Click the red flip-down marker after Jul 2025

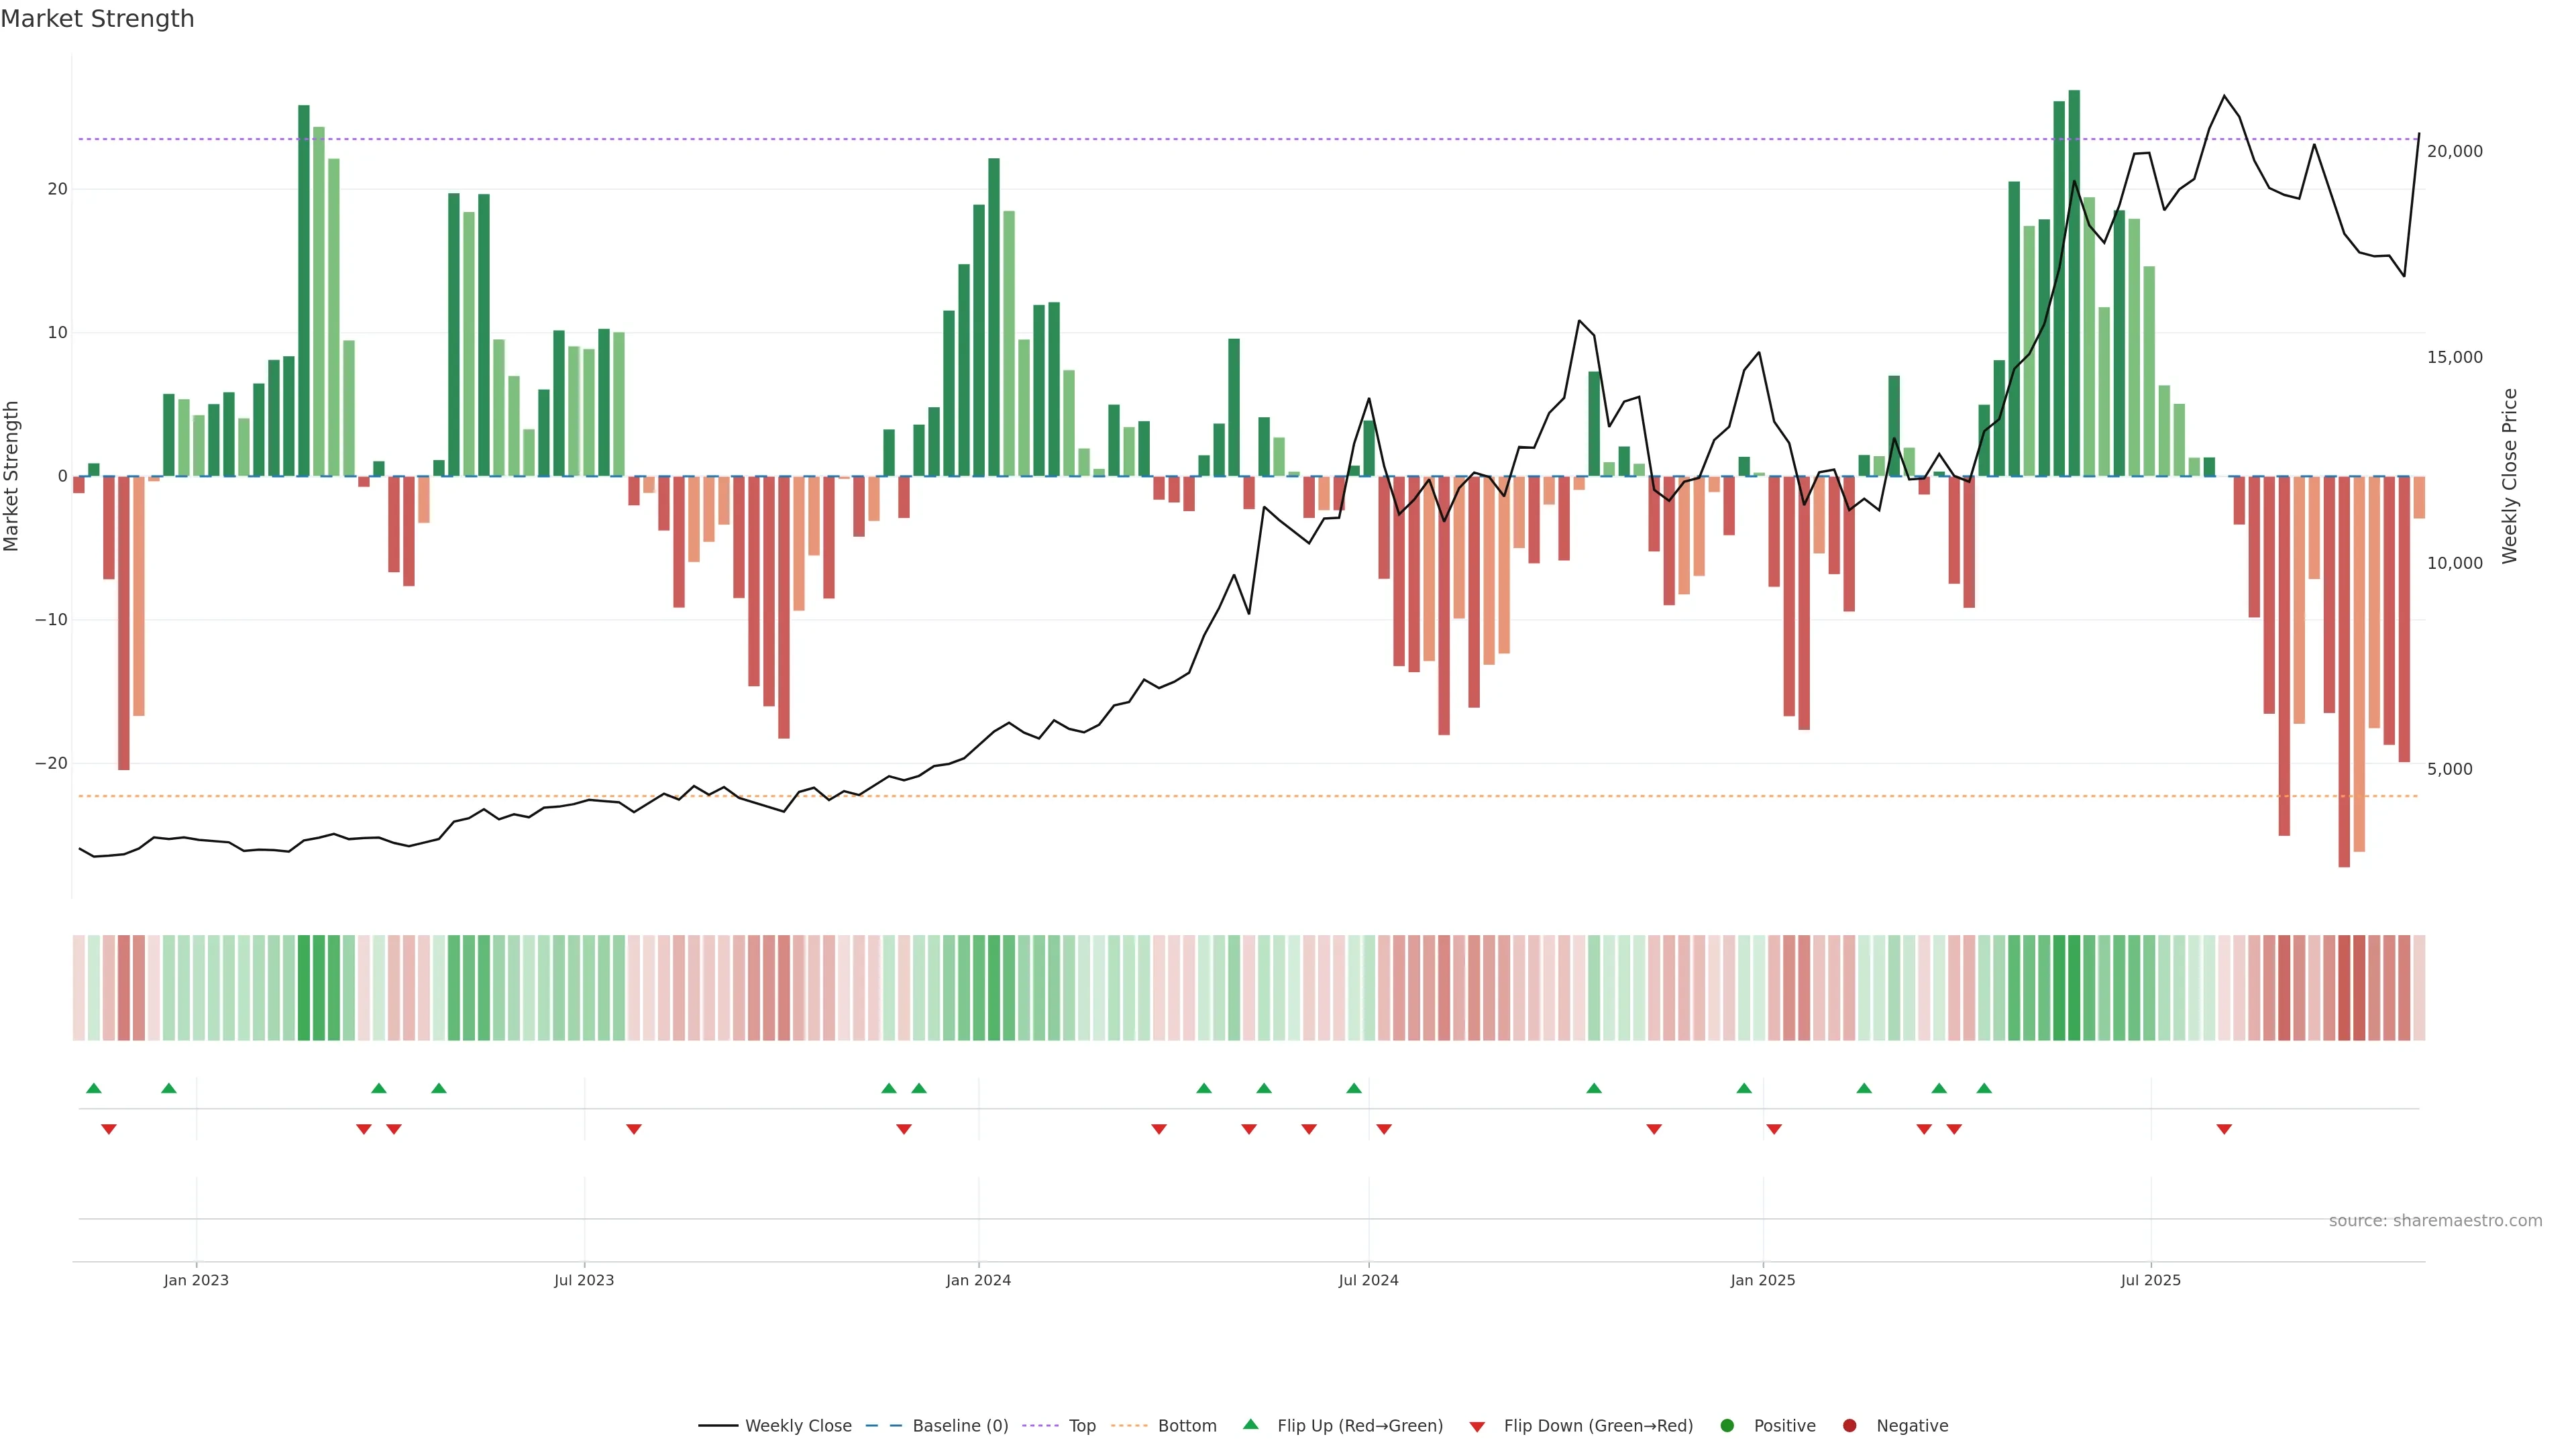[x=2224, y=1129]
